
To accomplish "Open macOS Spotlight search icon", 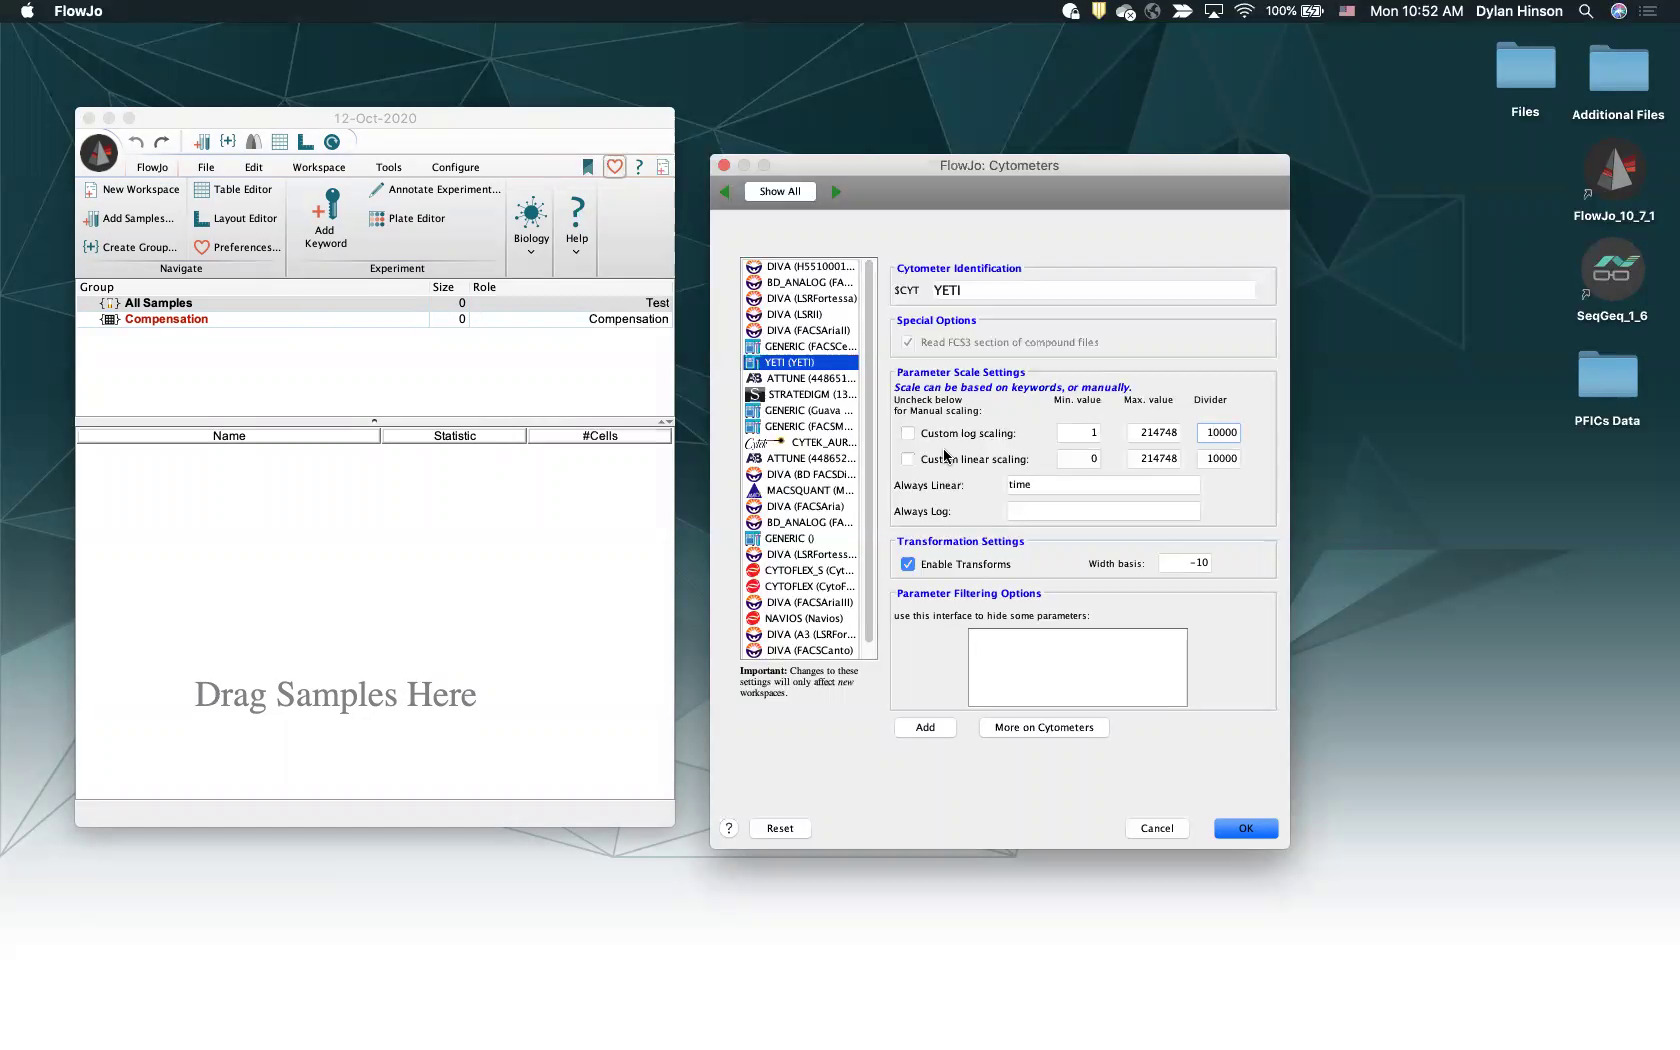I will (x=1586, y=12).
